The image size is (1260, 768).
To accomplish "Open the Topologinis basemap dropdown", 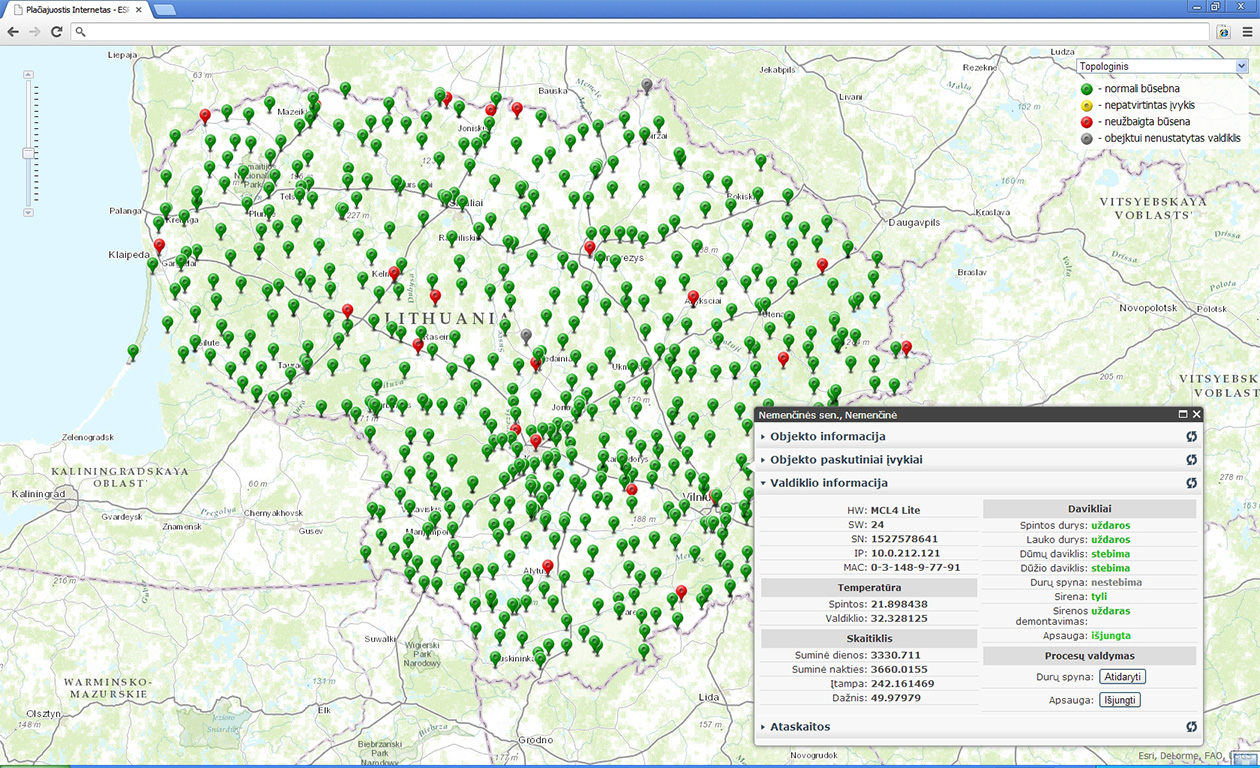I will 1163,66.
